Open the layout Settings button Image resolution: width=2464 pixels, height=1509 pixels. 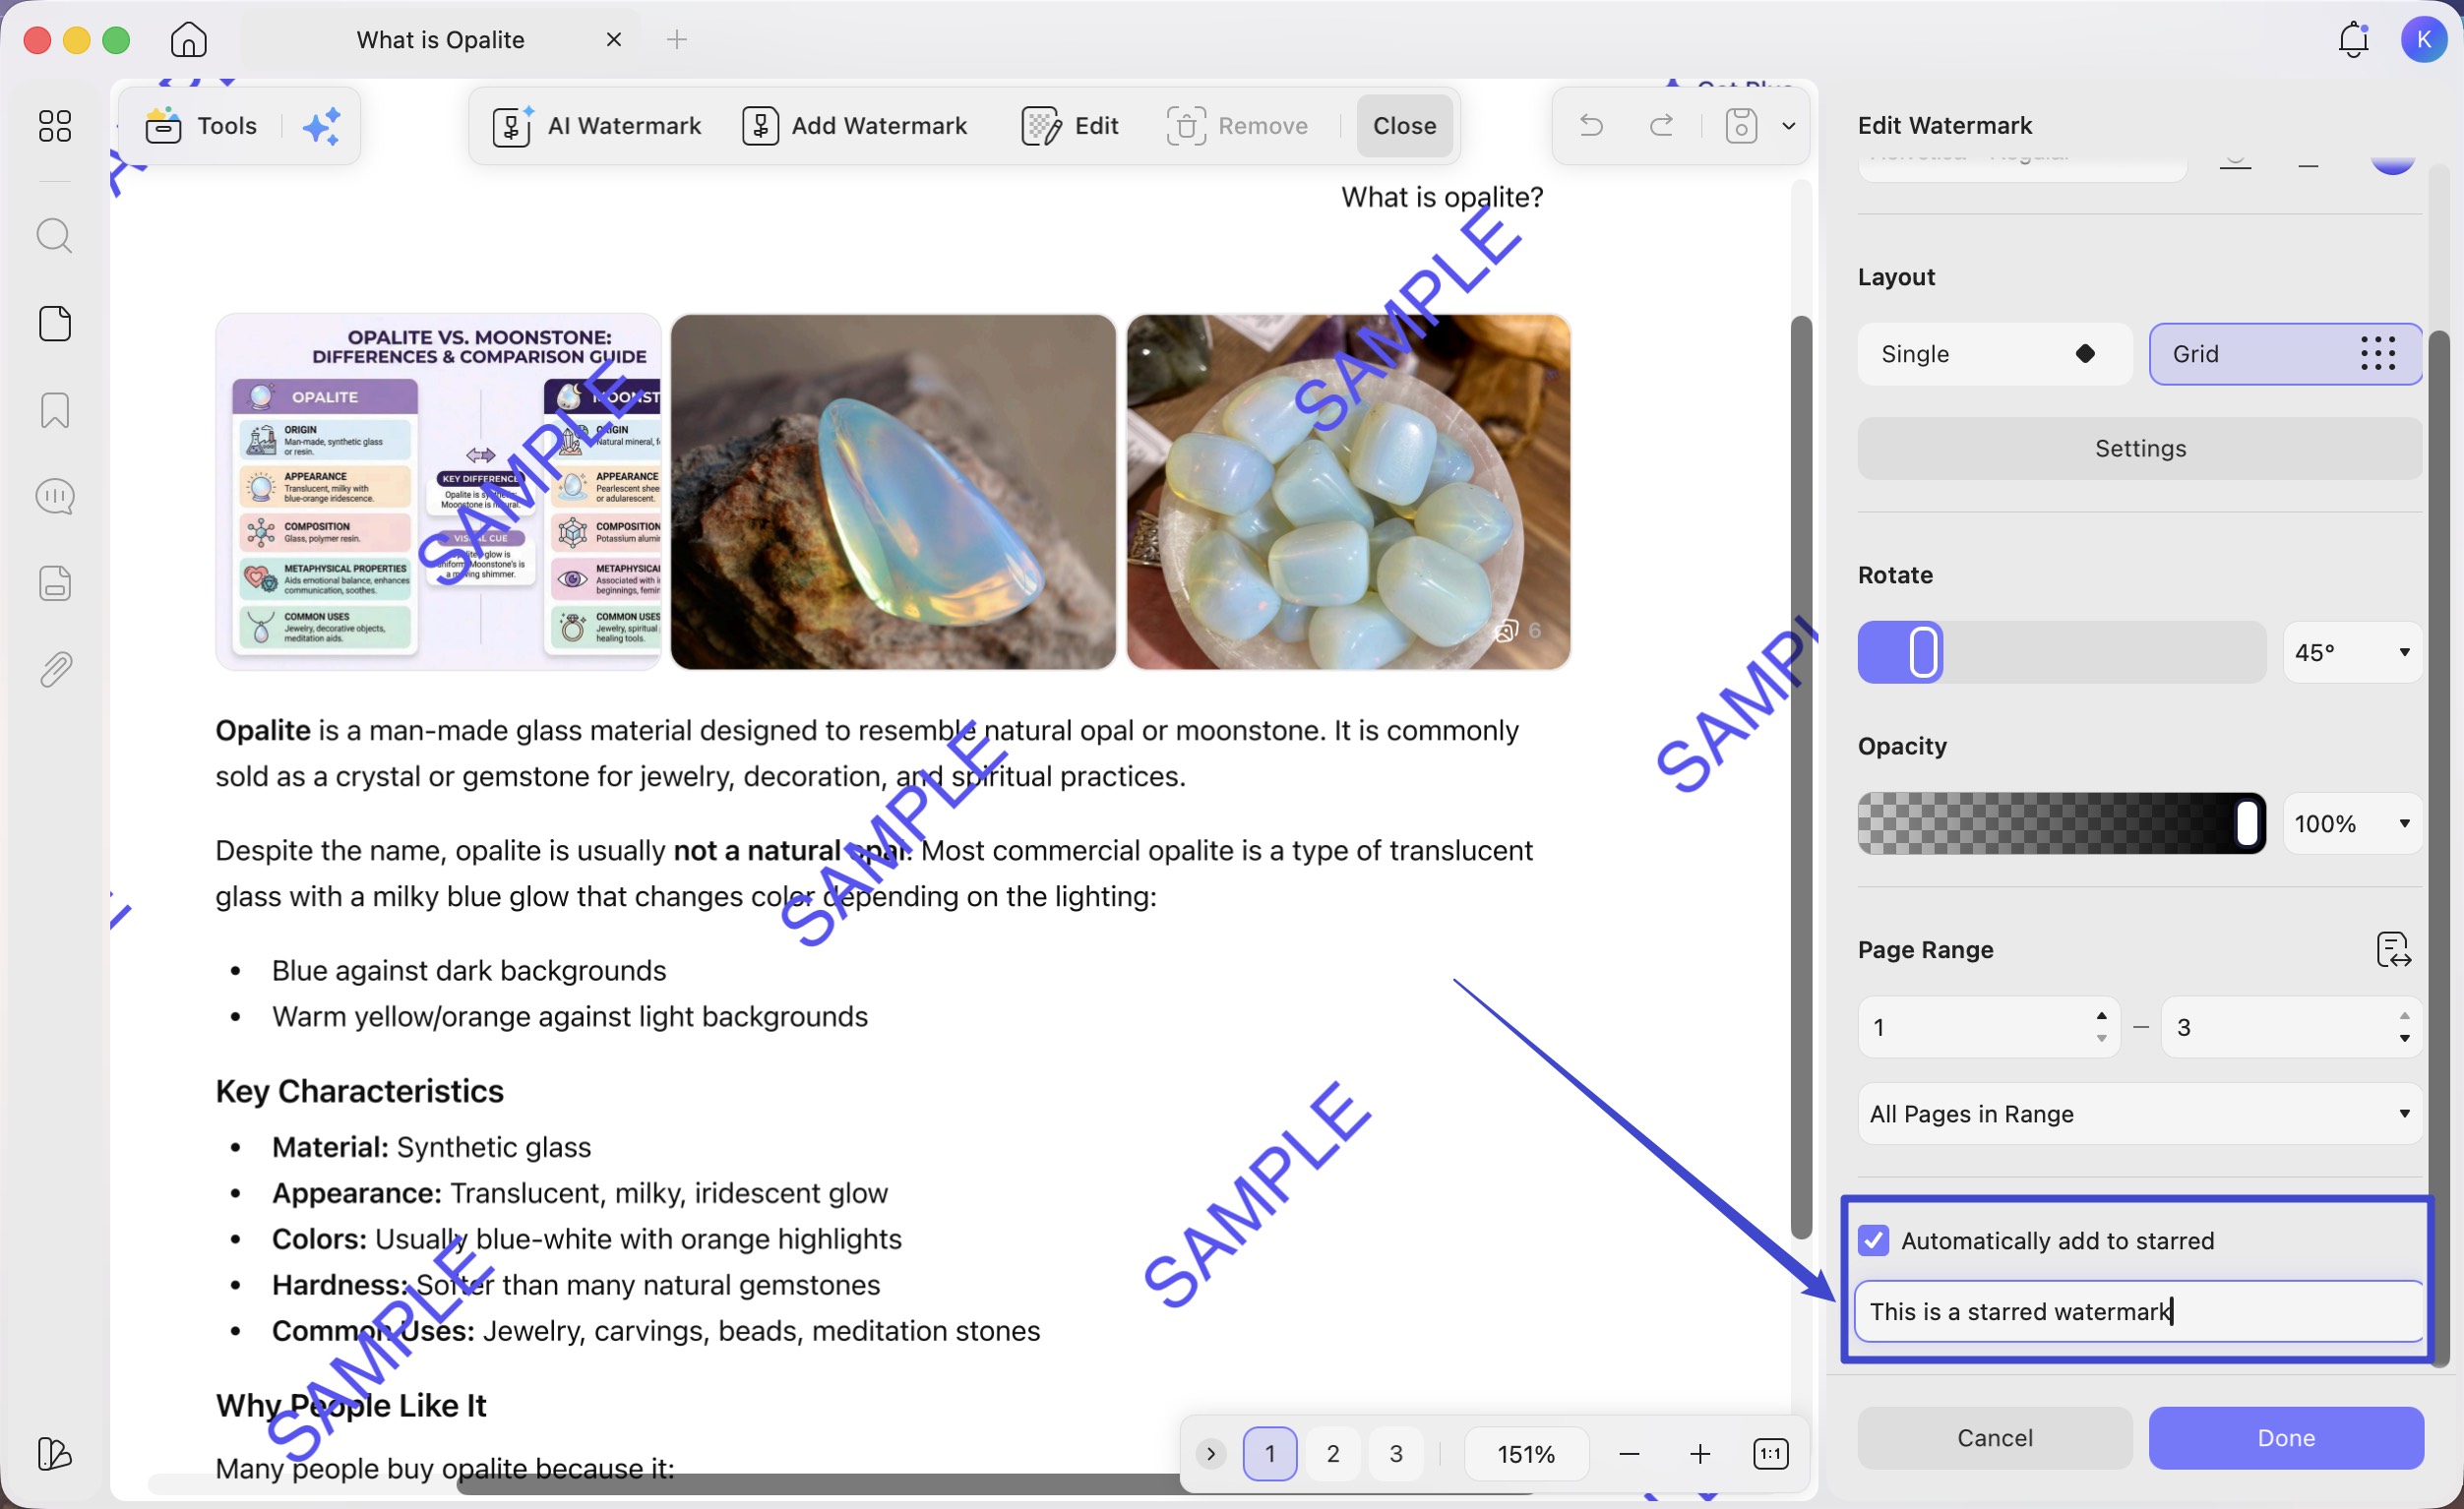(x=2140, y=449)
